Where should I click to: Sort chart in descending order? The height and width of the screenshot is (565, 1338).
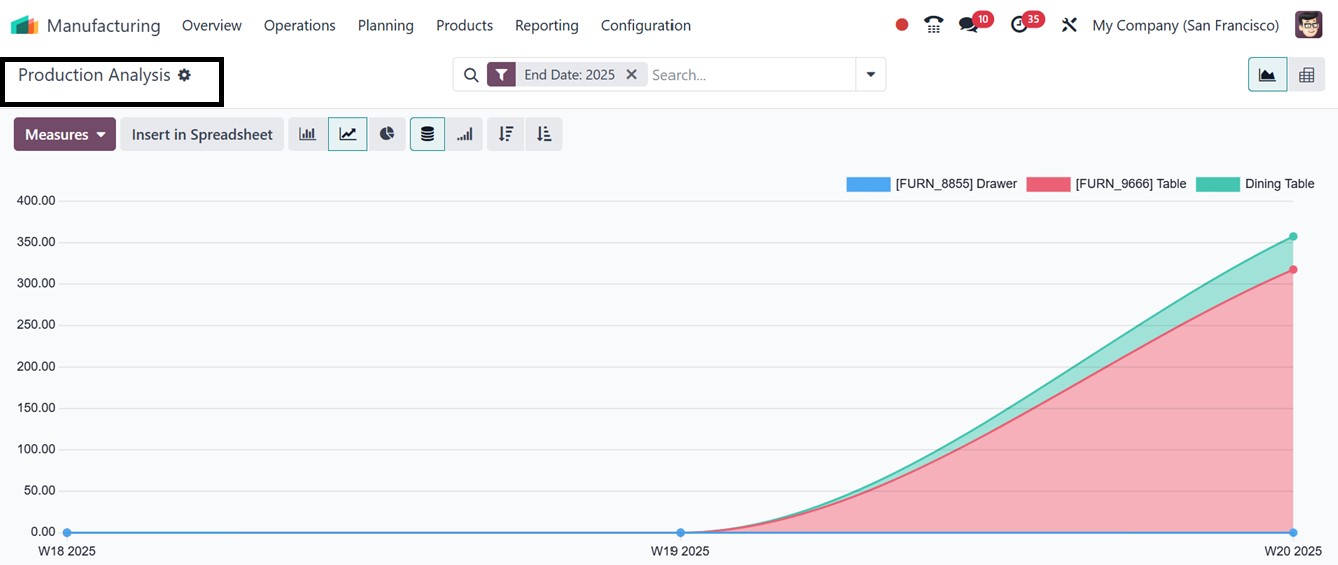506,134
